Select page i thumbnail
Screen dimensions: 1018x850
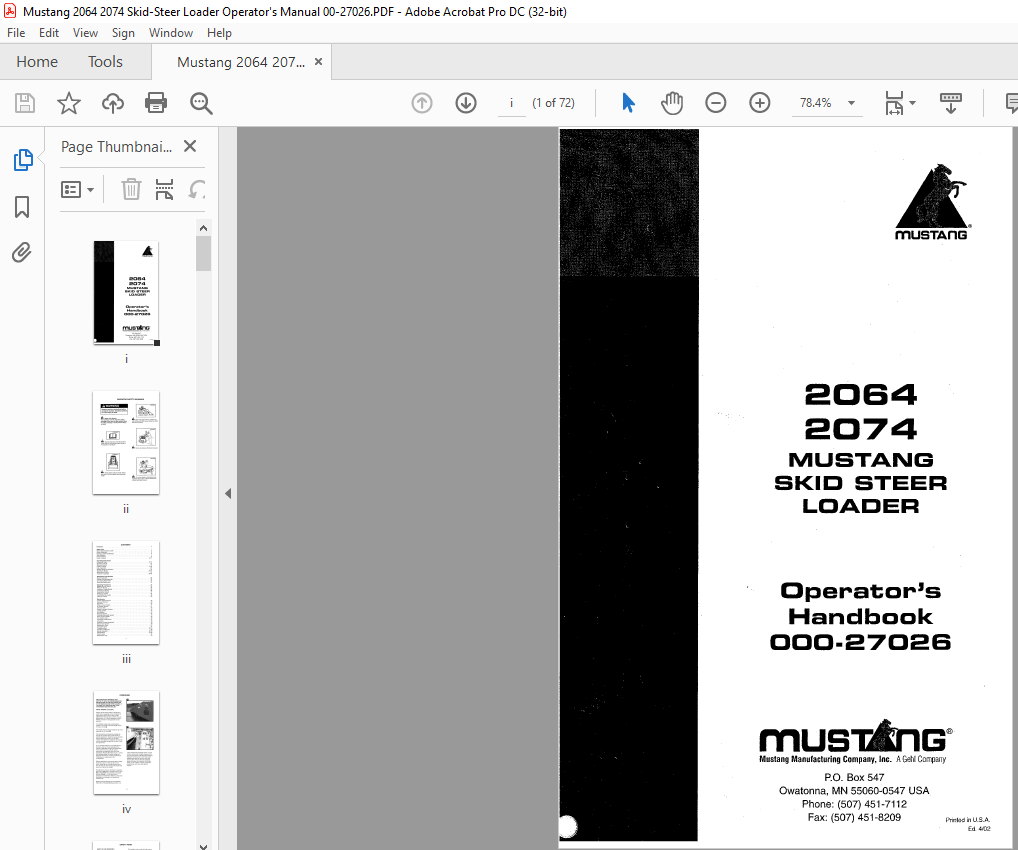126,292
